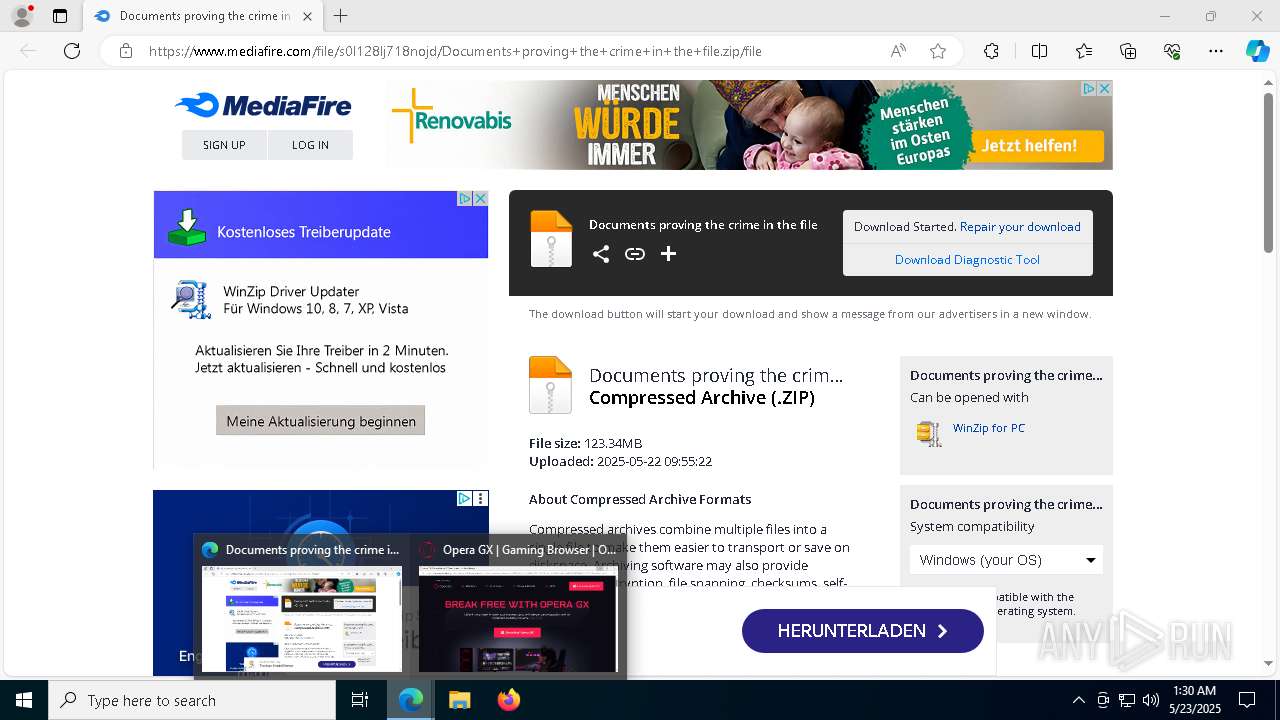Image resolution: width=1280 pixels, height=720 pixels.
Task: Click LOG IN button
Action: click(x=310, y=145)
